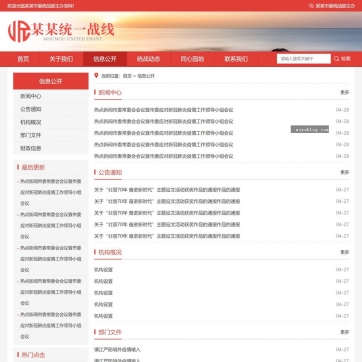Click 更多 beside 机构概况 section heading

point(345,252)
